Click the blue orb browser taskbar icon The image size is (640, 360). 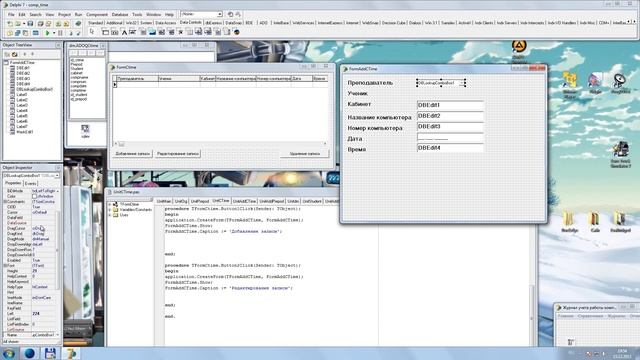29,353
